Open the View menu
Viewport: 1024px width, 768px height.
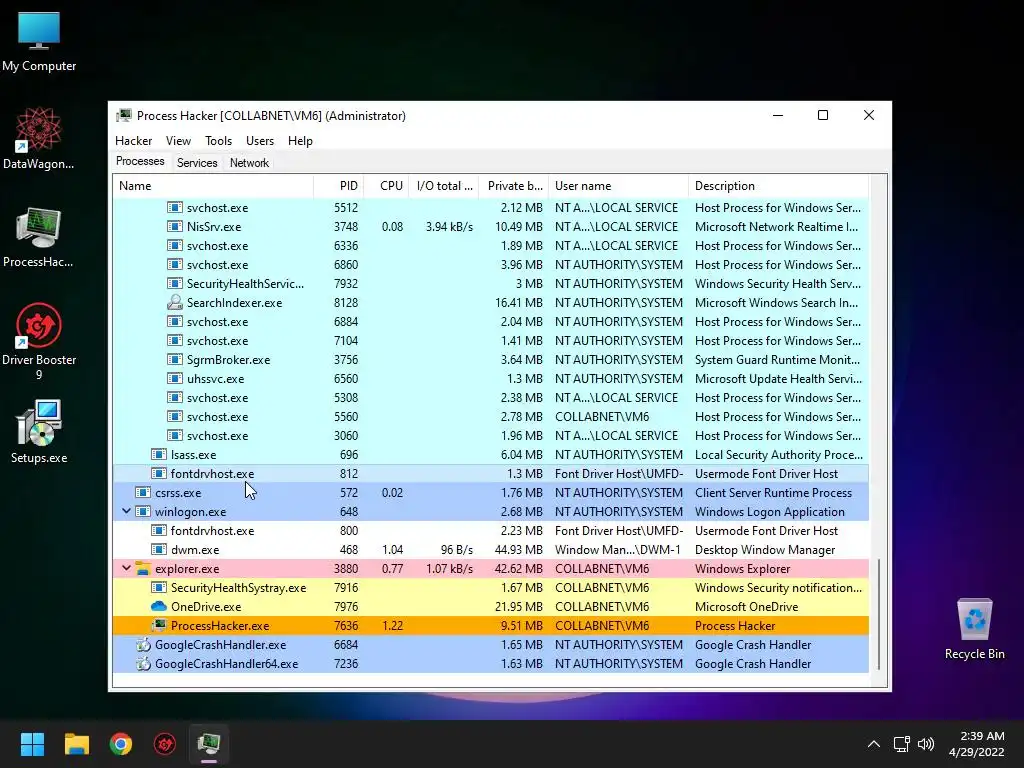[178, 141]
